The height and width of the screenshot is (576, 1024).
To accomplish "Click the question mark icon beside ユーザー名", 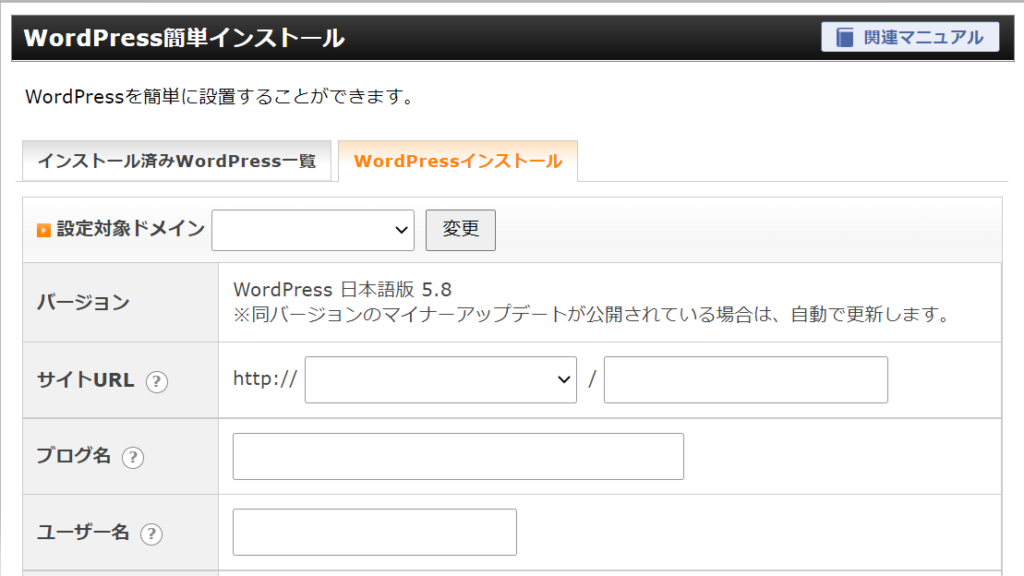I will click(x=151, y=534).
